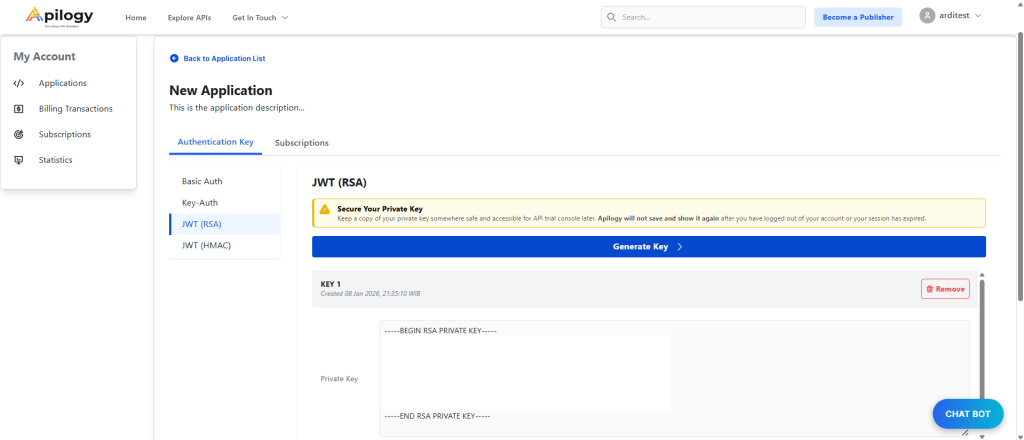Open the Explore APIs link
Screen dimensions: 1024x440
pos(189,18)
